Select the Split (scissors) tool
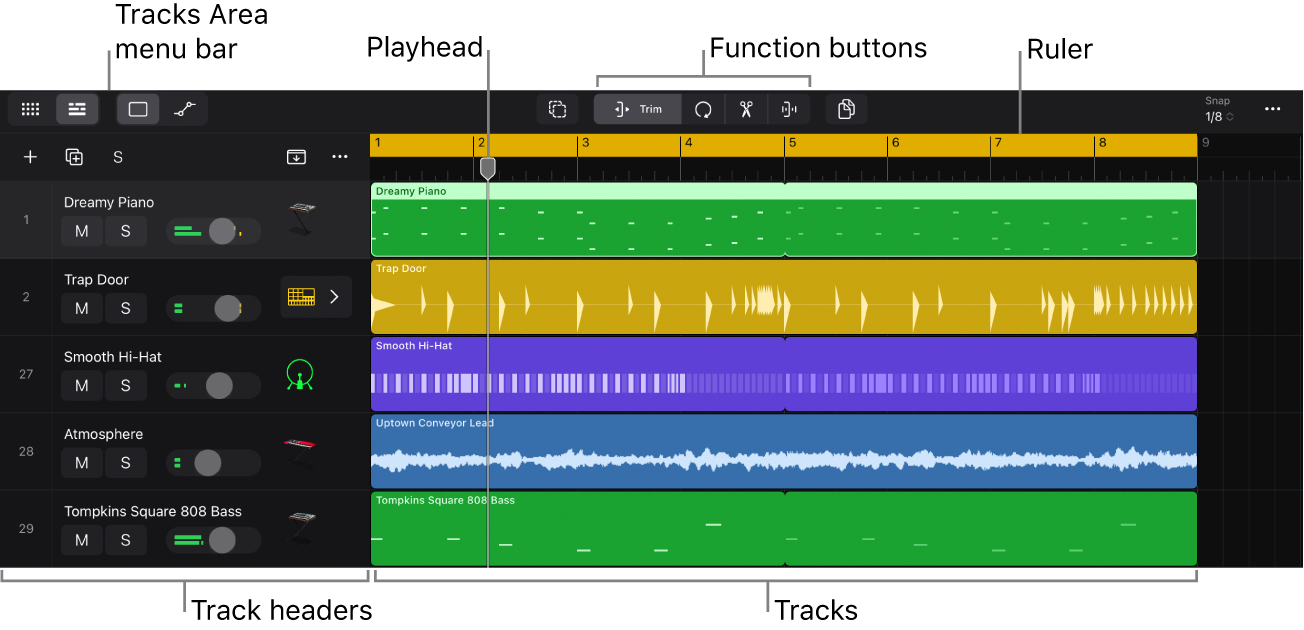The height and width of the screenshot is (630, 1304). (744, 109)
